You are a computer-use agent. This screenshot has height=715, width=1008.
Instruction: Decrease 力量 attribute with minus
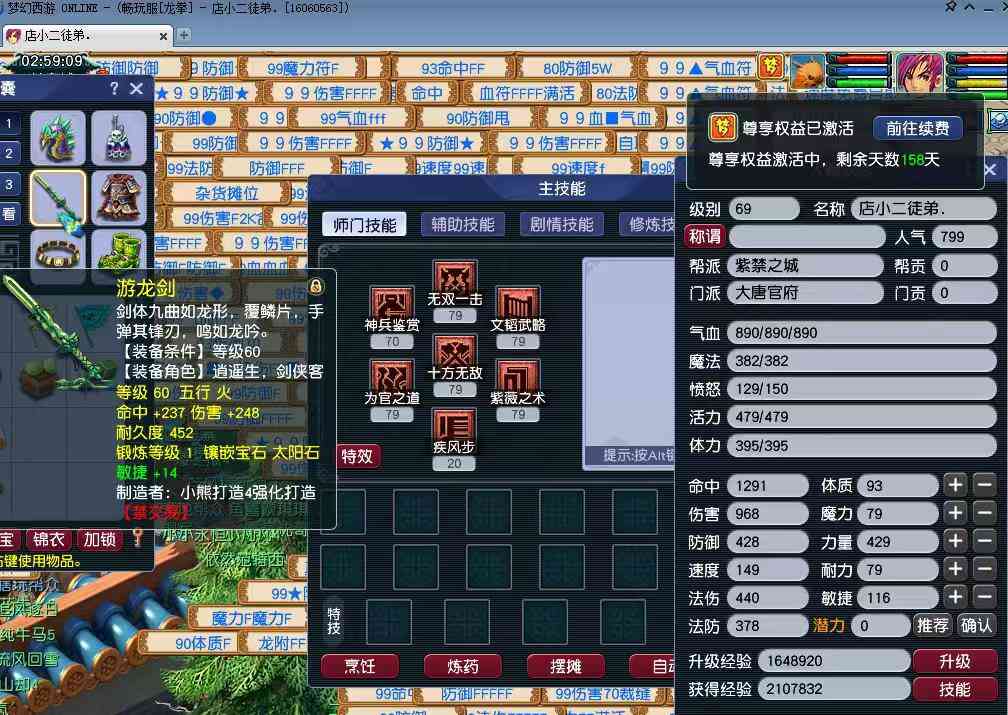984,541
